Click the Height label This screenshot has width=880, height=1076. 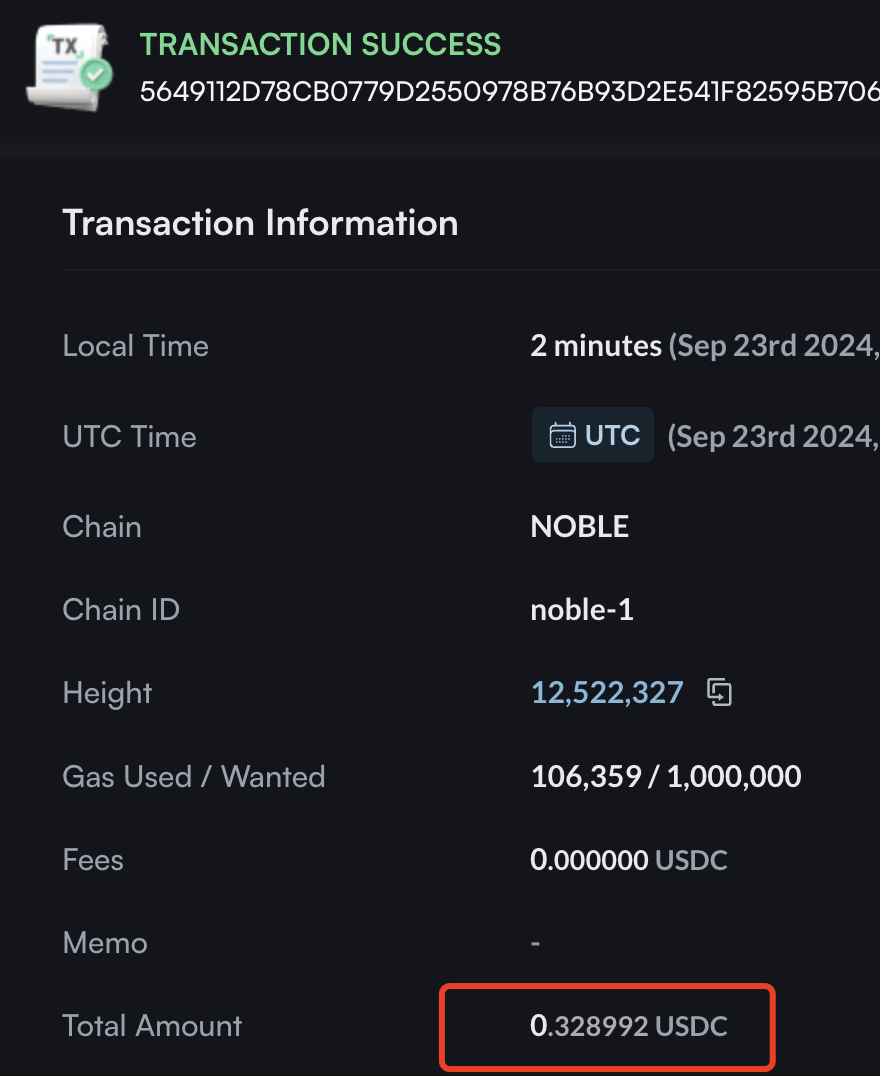107,693
